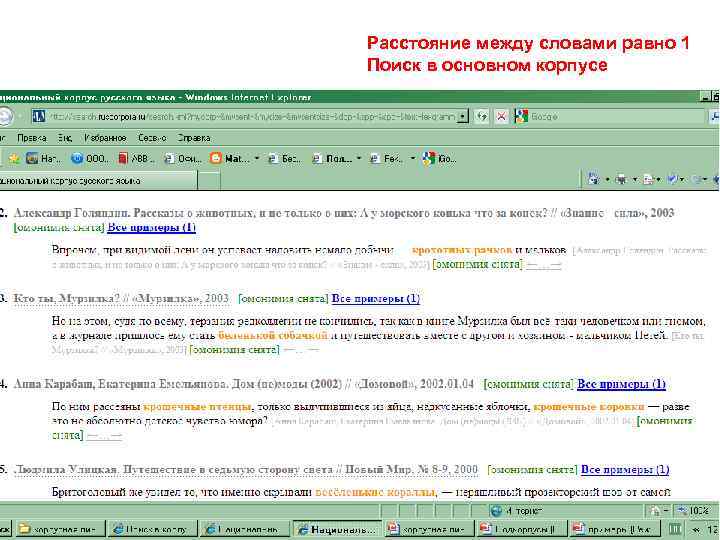Click the Page icon in the command bar

648,179
